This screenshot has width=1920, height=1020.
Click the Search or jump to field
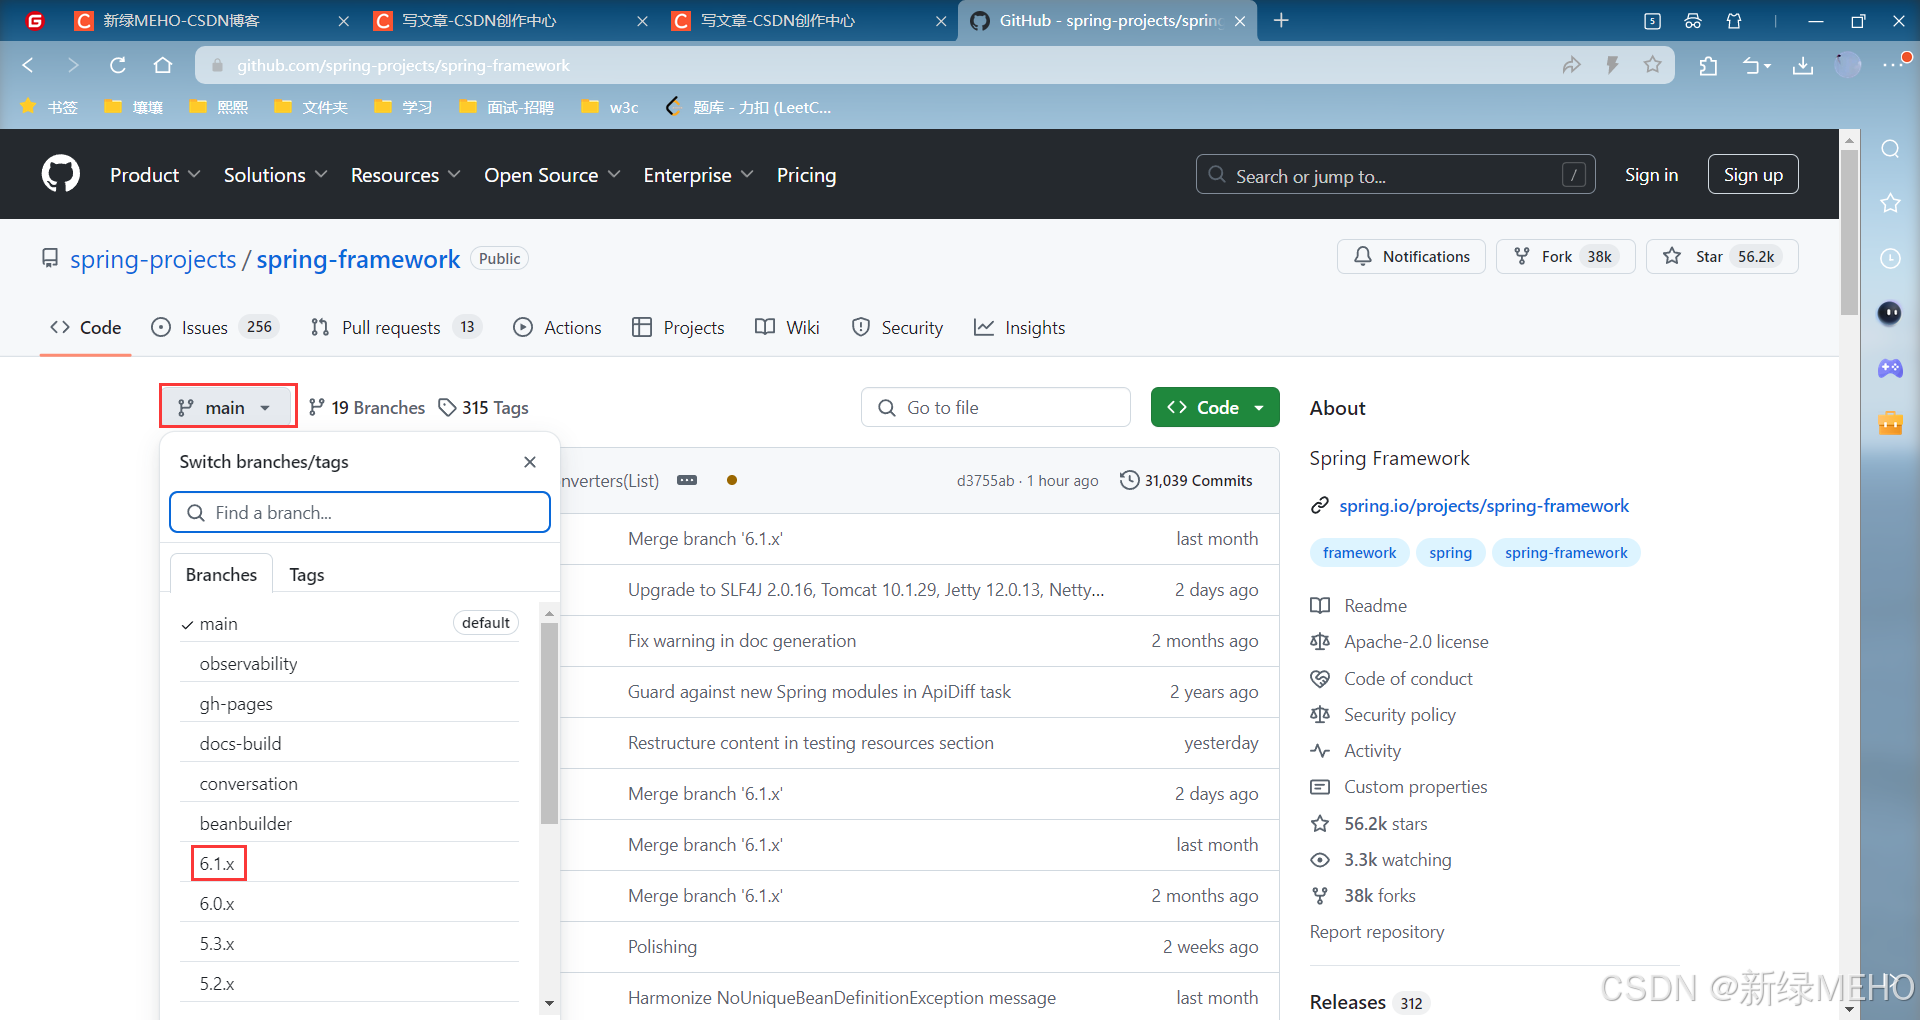[x=1395, y=175]
